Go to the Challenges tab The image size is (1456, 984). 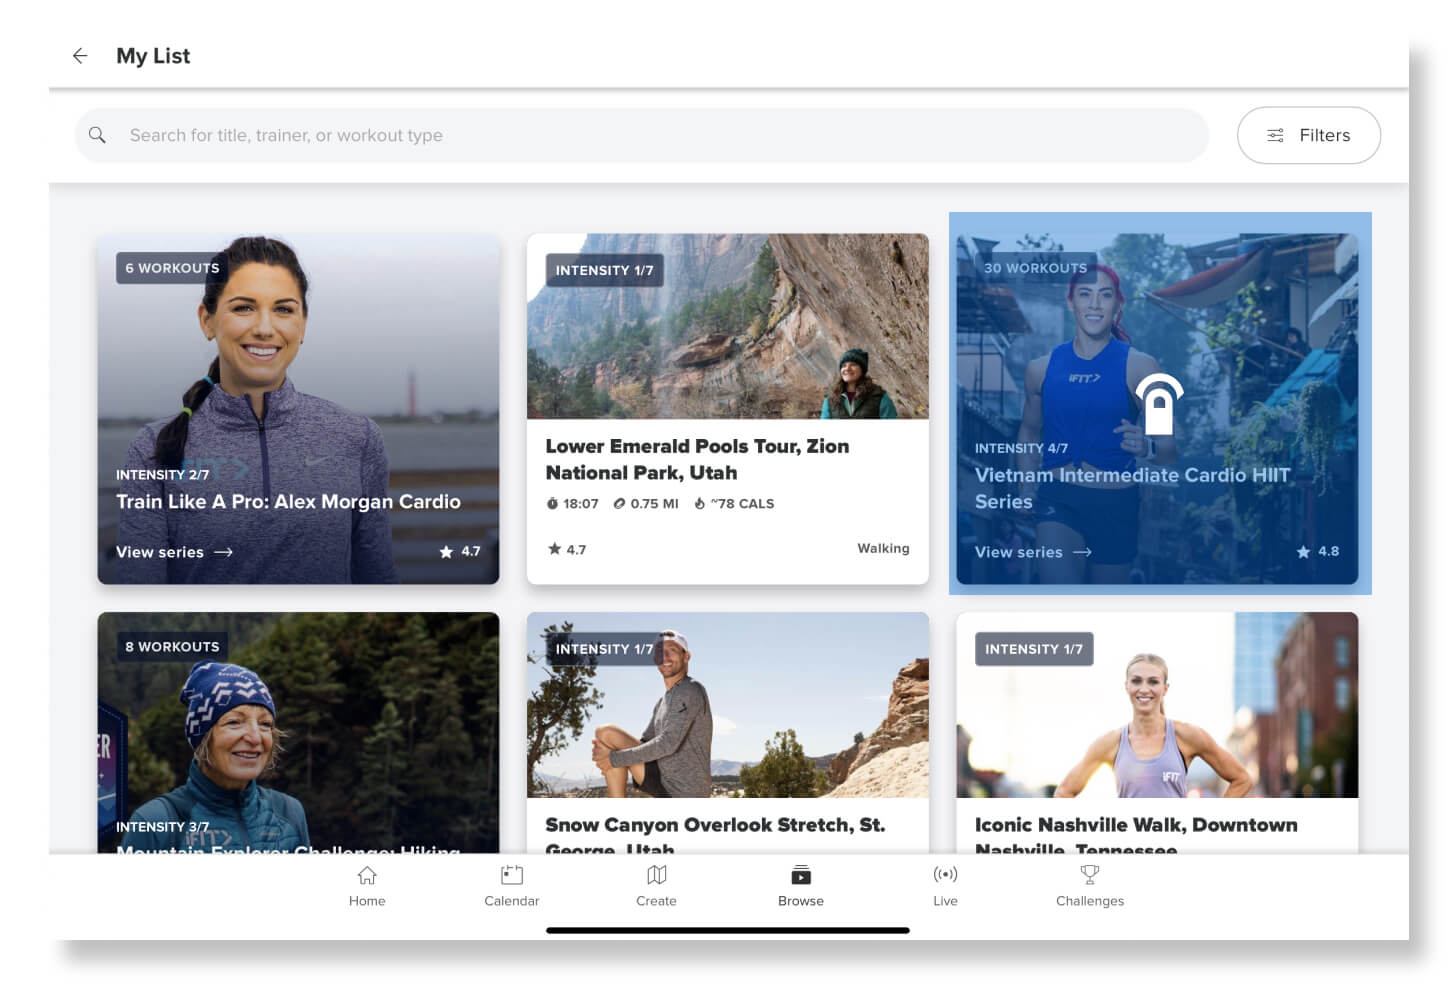[1090, 886]
